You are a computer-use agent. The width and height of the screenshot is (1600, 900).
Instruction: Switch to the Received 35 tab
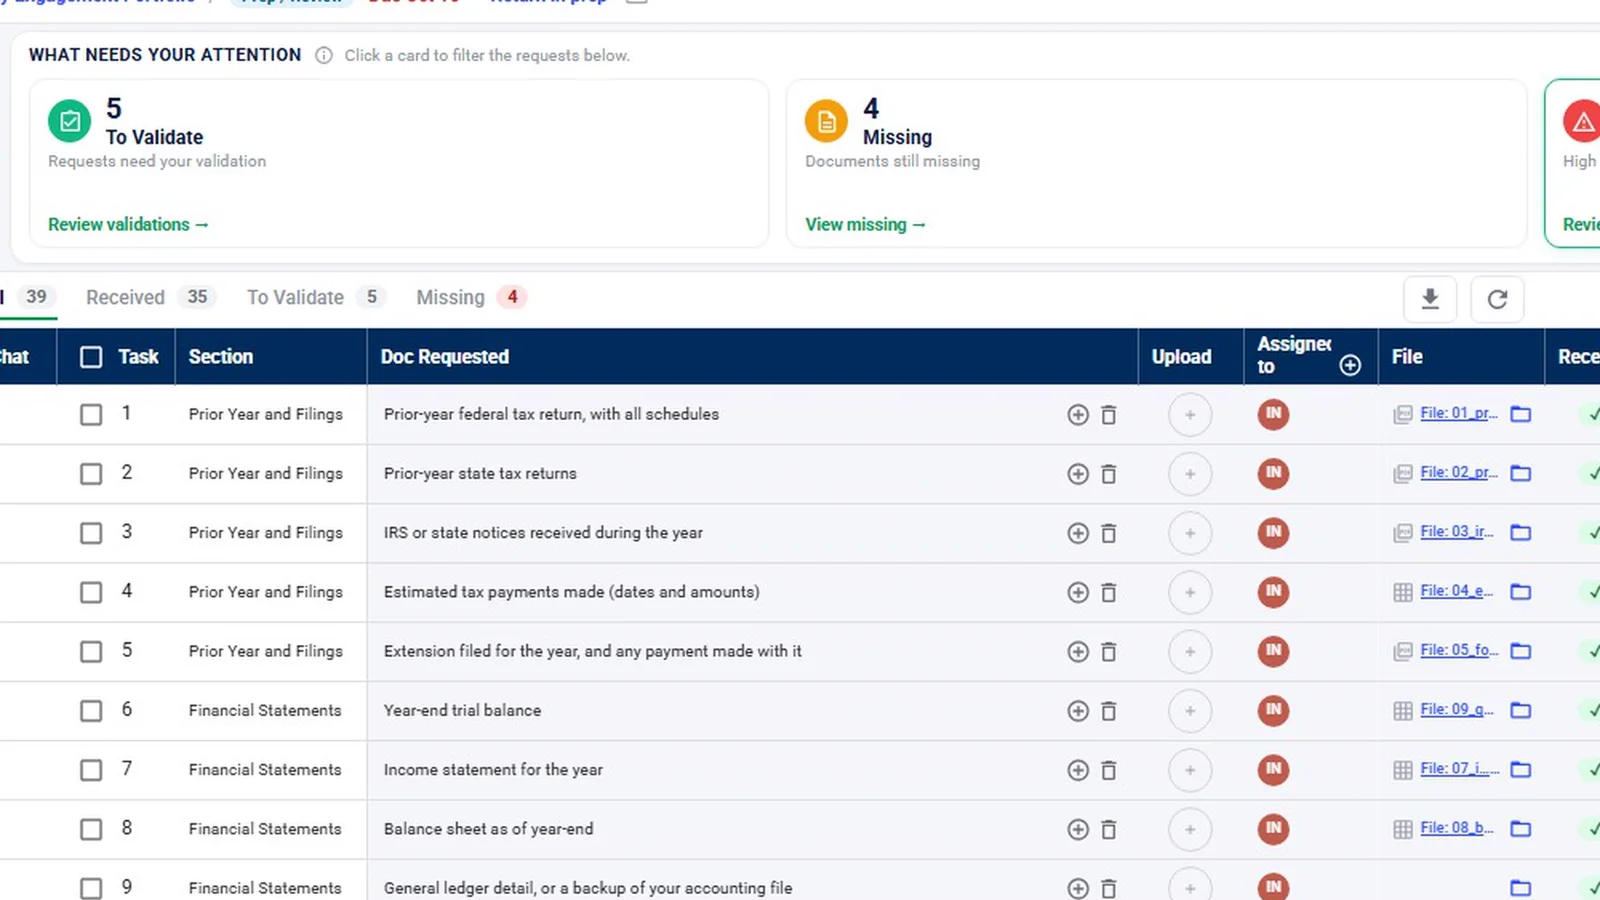(150, 297)
